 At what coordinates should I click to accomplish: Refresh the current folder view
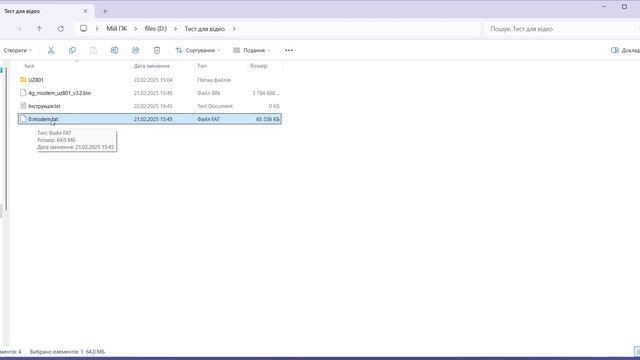(x=61, y=29)
